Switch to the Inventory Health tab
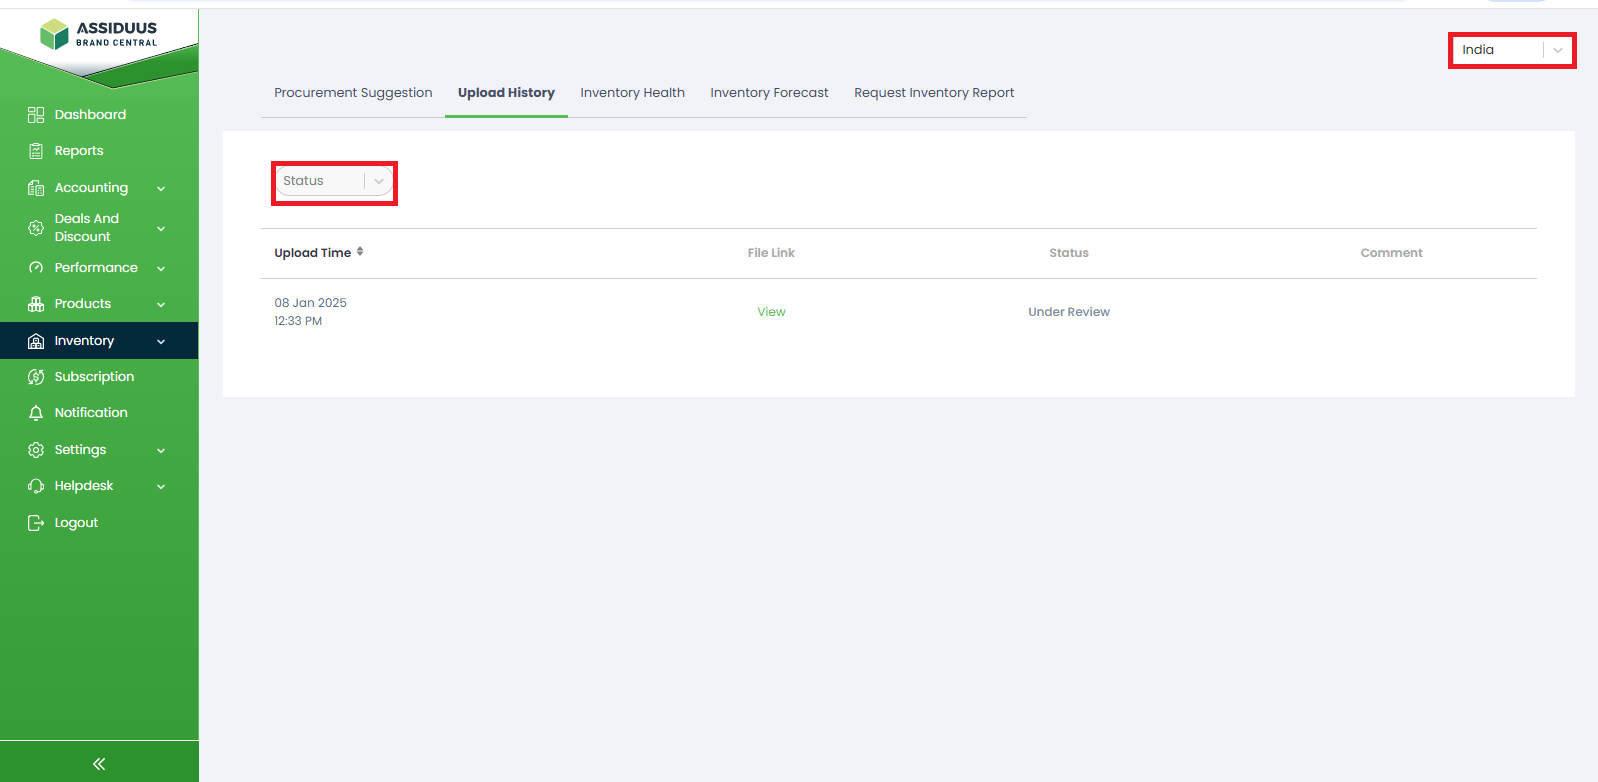1598x782 pixels. point(632,93)
